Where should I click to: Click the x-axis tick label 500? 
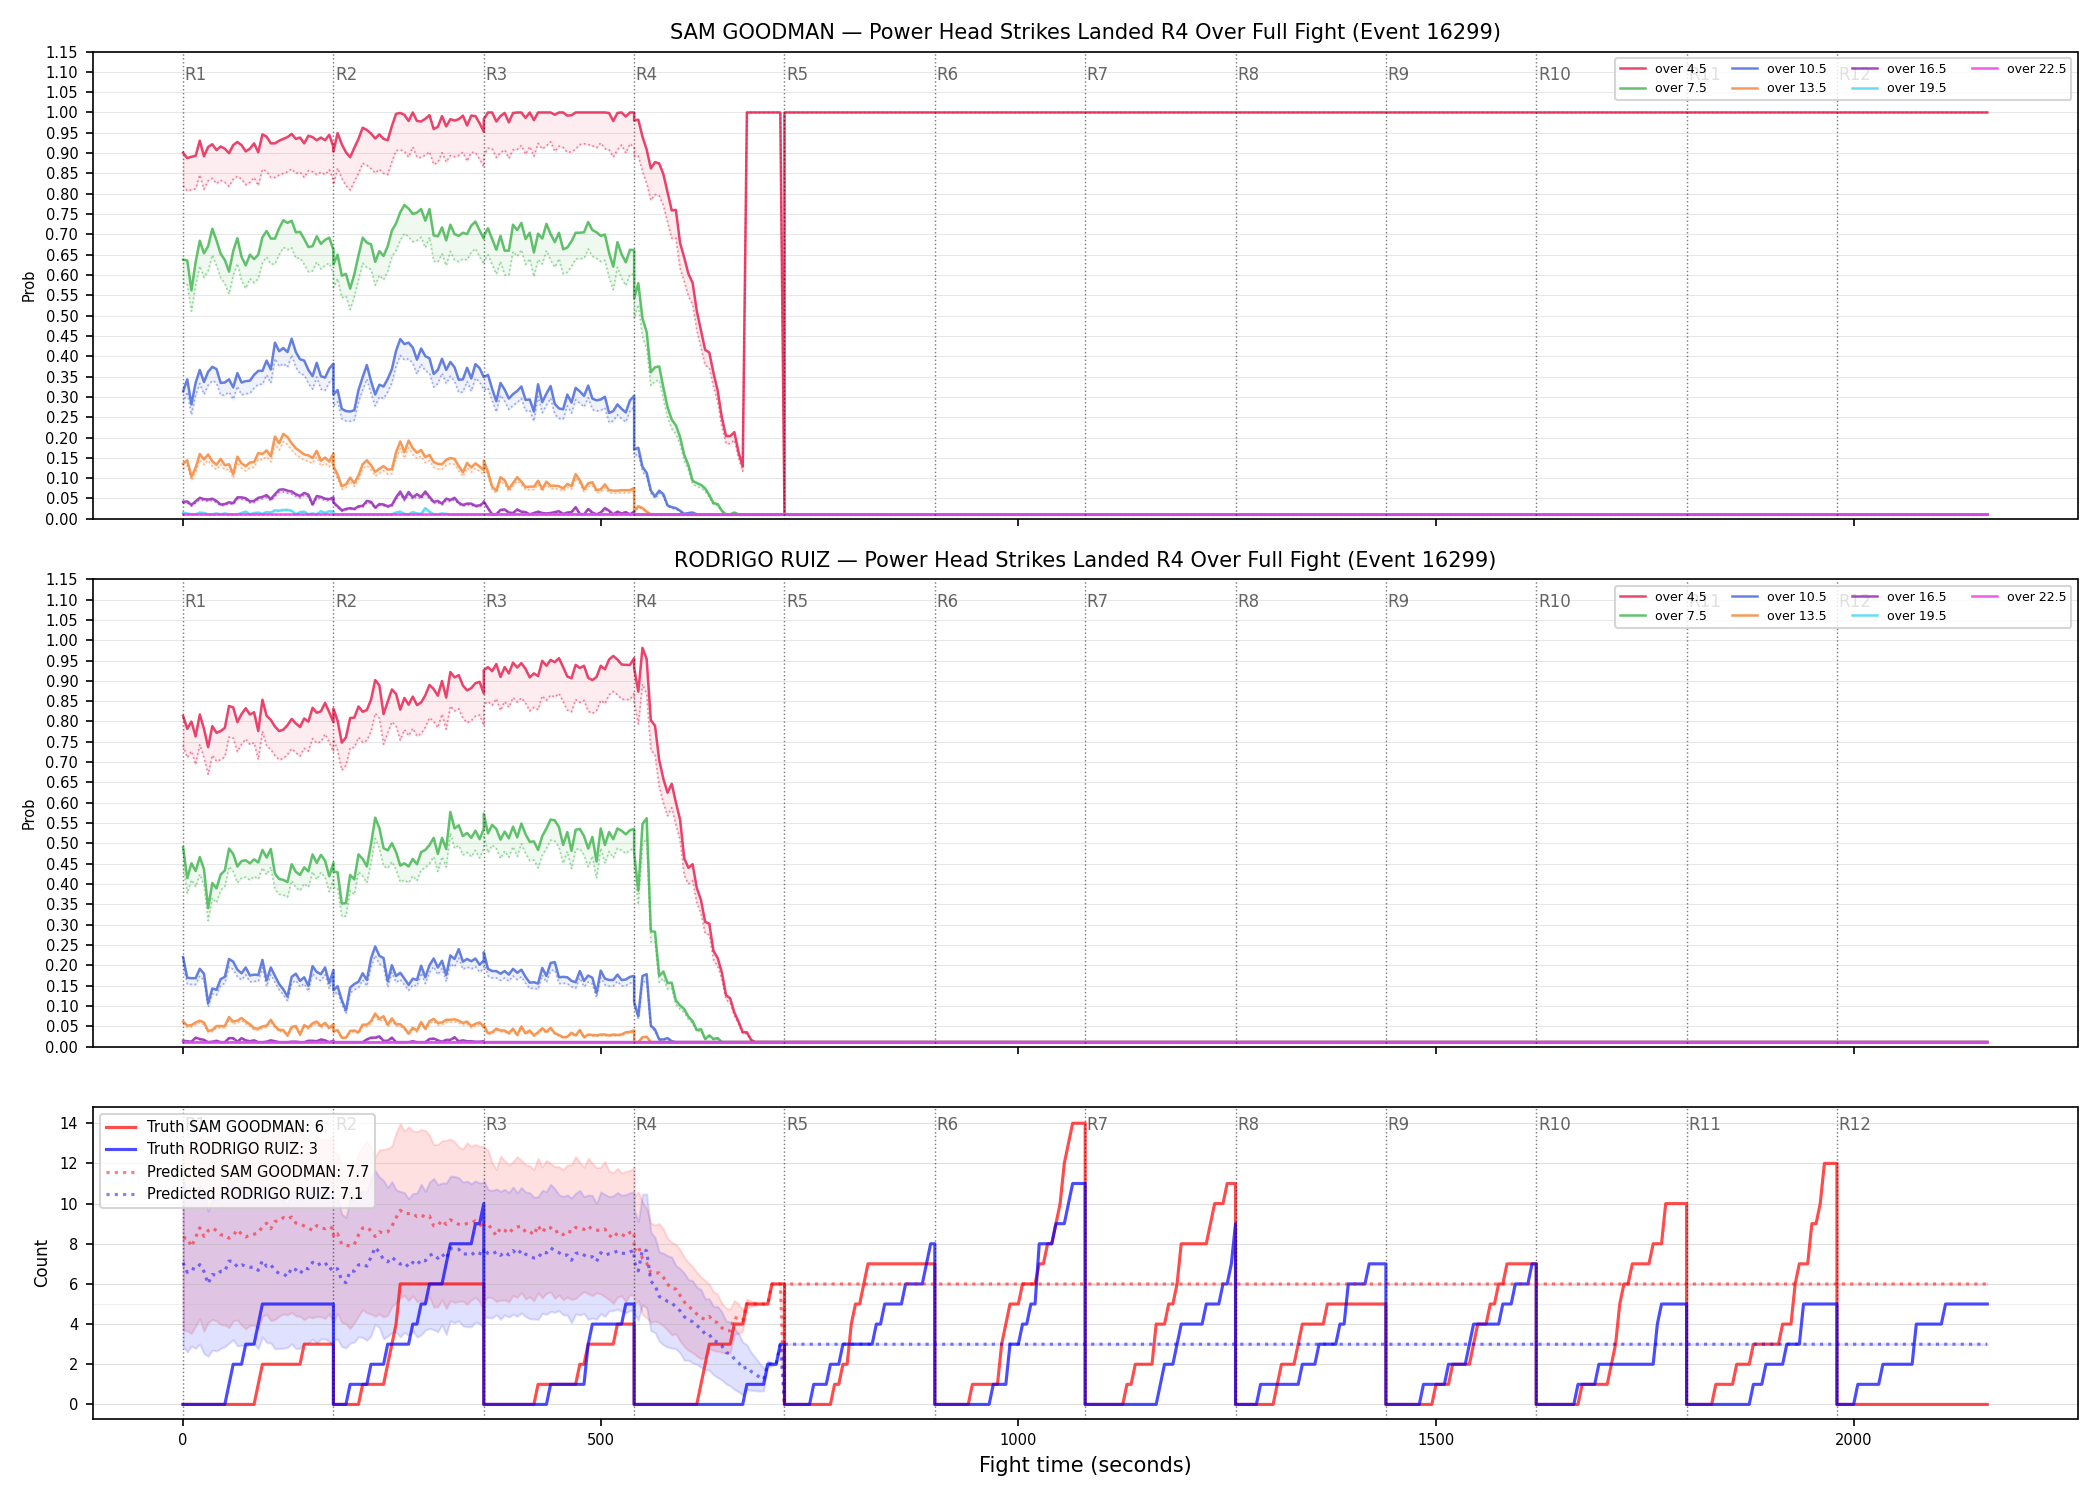pyautogui.click(x=600, y=1440)
